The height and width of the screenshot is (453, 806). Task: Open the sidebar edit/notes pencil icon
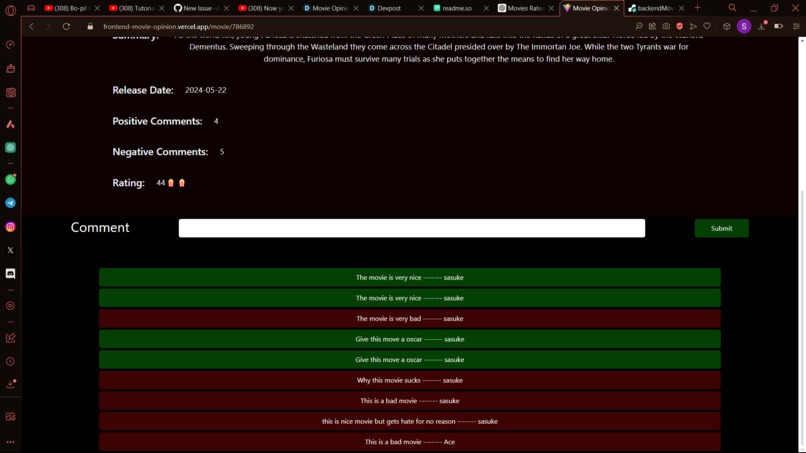click(x=10, y=338)
